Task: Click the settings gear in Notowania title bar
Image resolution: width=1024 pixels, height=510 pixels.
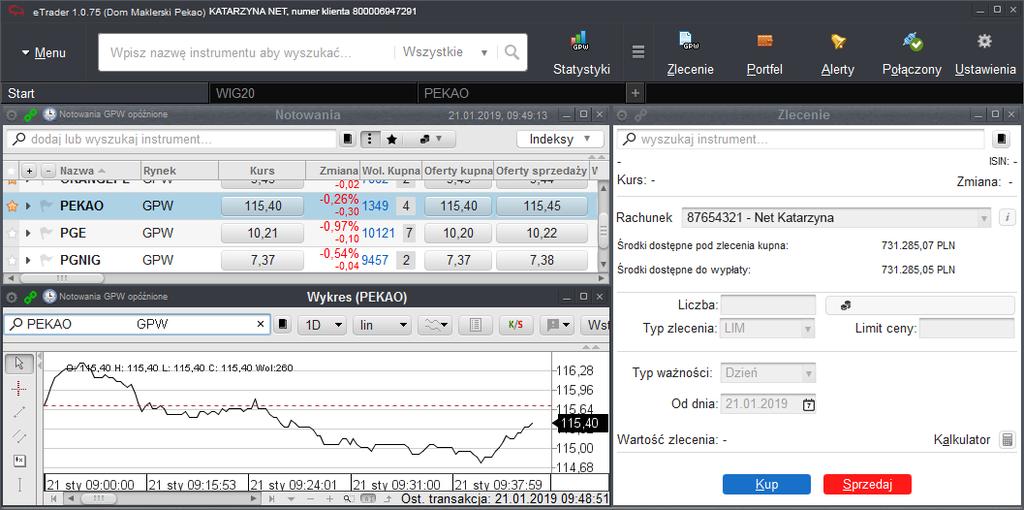Action: (x=11, y=115)
